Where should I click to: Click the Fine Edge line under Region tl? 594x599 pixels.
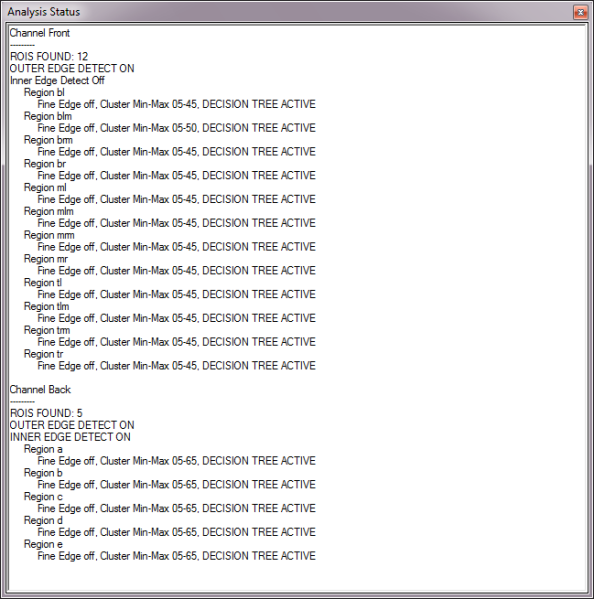tap(176, 295)
